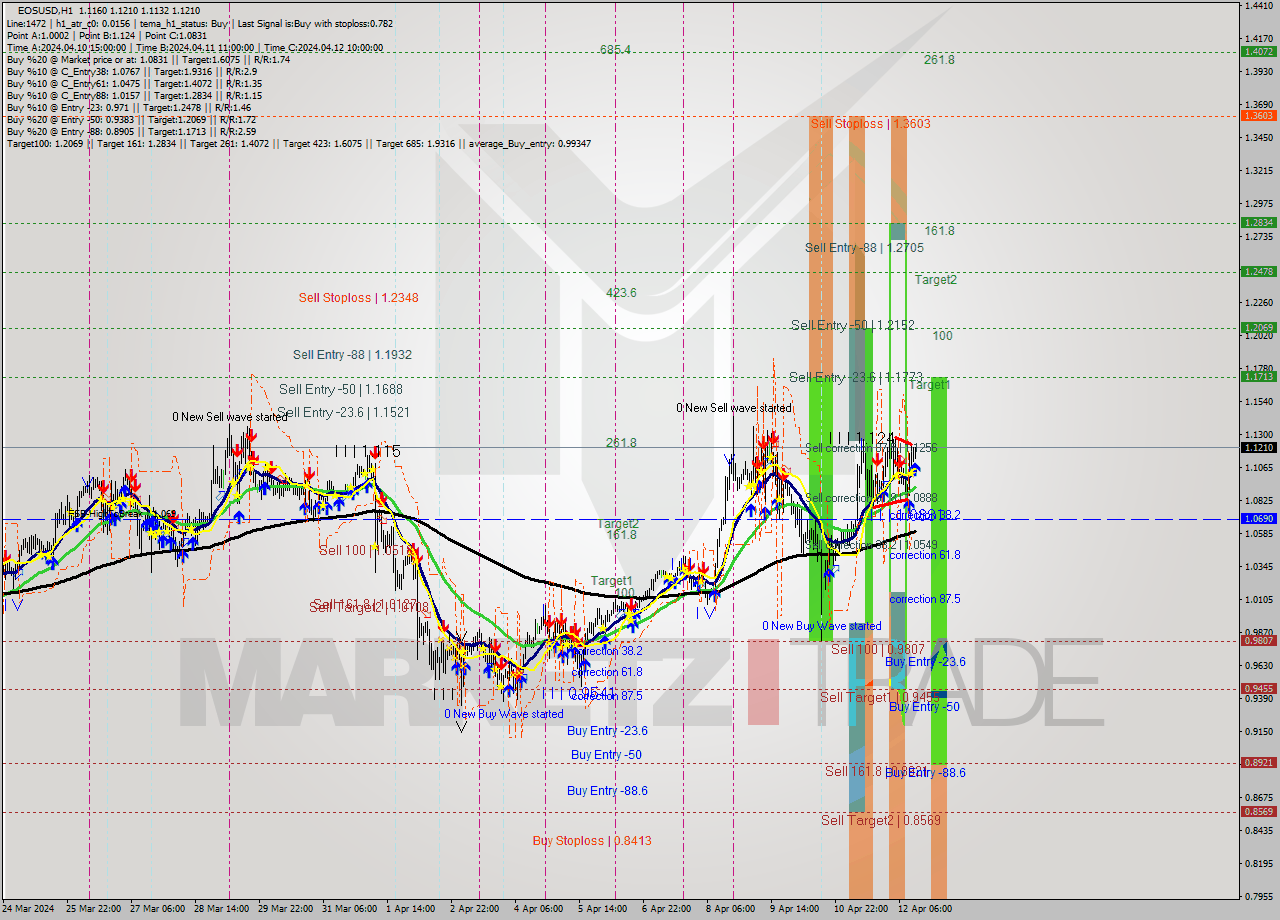Select the 'Sell Entry -50 | 1.2152' label

(x=853, y=326)
